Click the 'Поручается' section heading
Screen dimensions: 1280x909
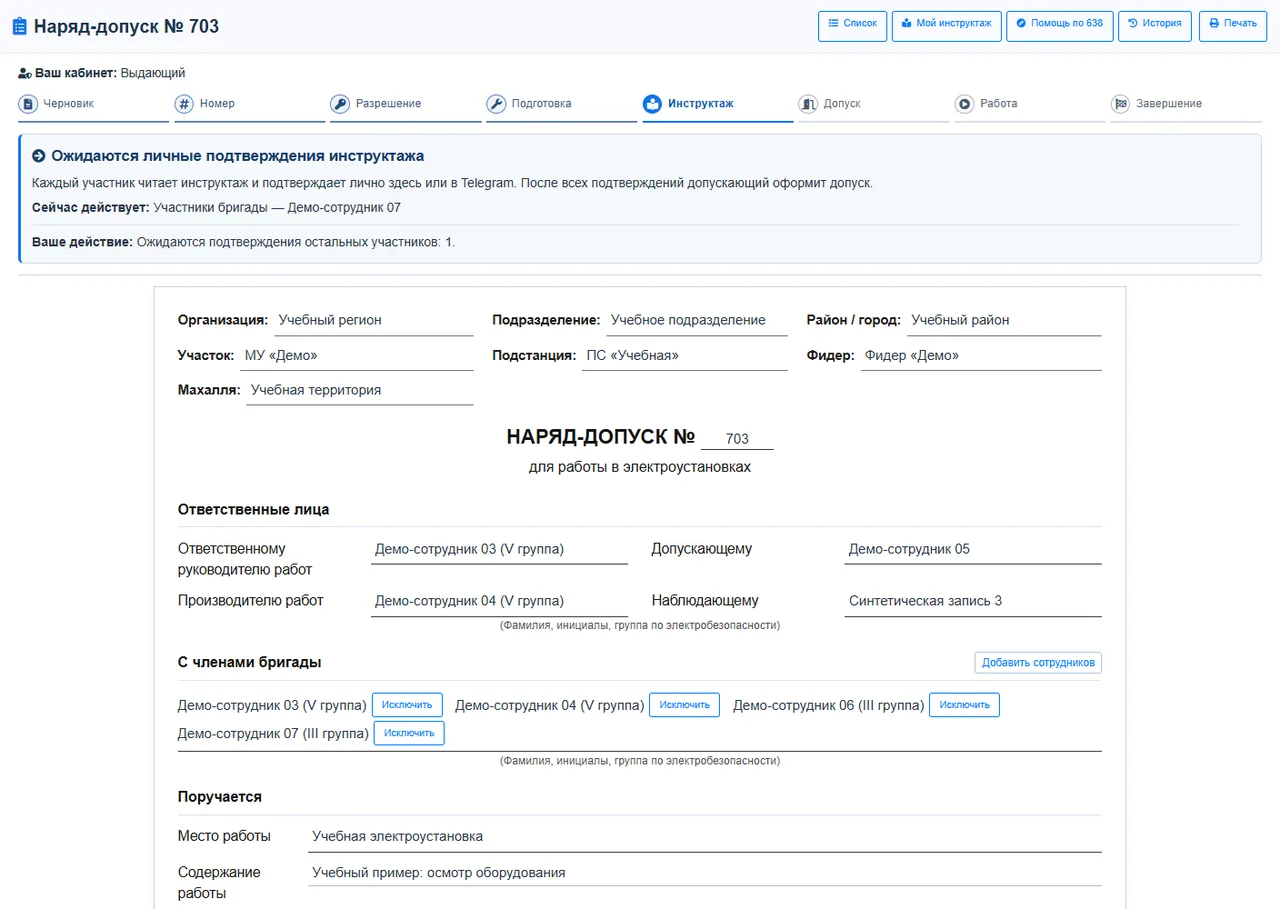(x=220, y=797)
